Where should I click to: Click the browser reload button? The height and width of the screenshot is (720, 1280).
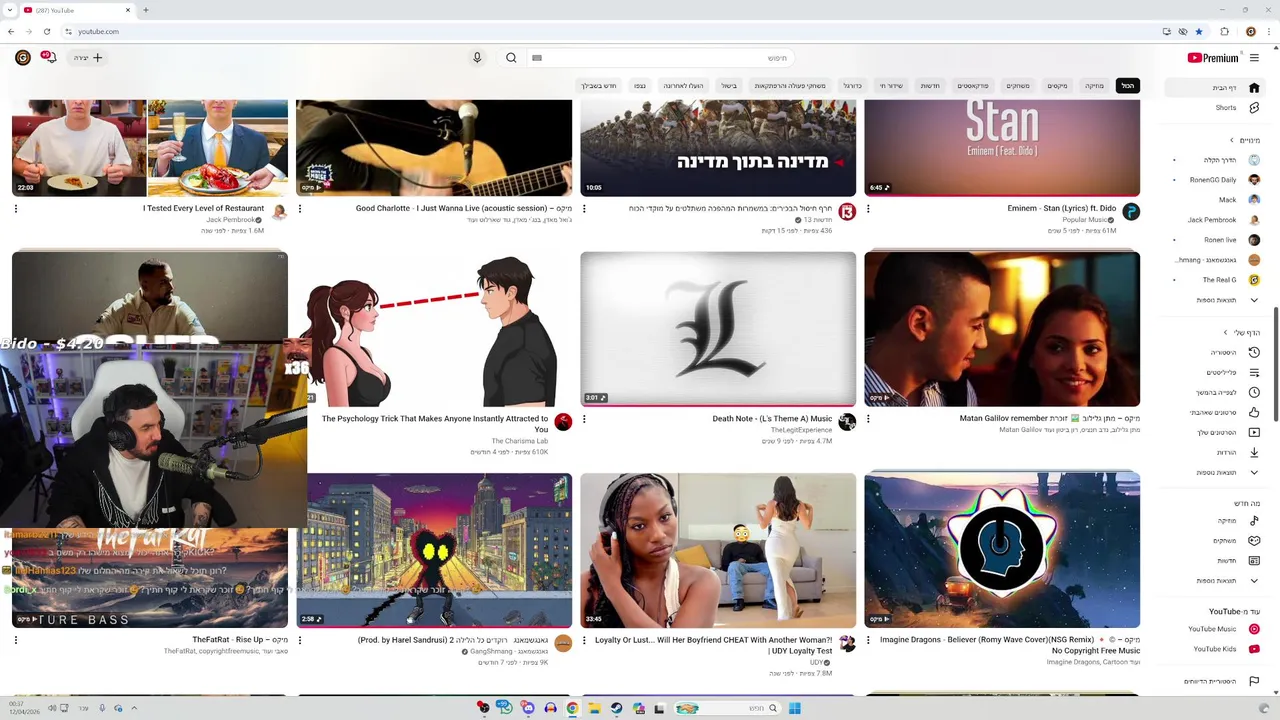click(x=47, y=31)
